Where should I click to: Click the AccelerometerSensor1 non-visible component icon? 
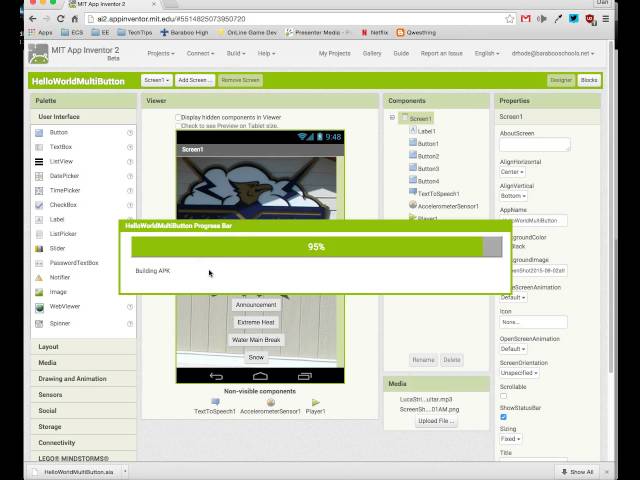pyautogui.click(x=271, y=402)
